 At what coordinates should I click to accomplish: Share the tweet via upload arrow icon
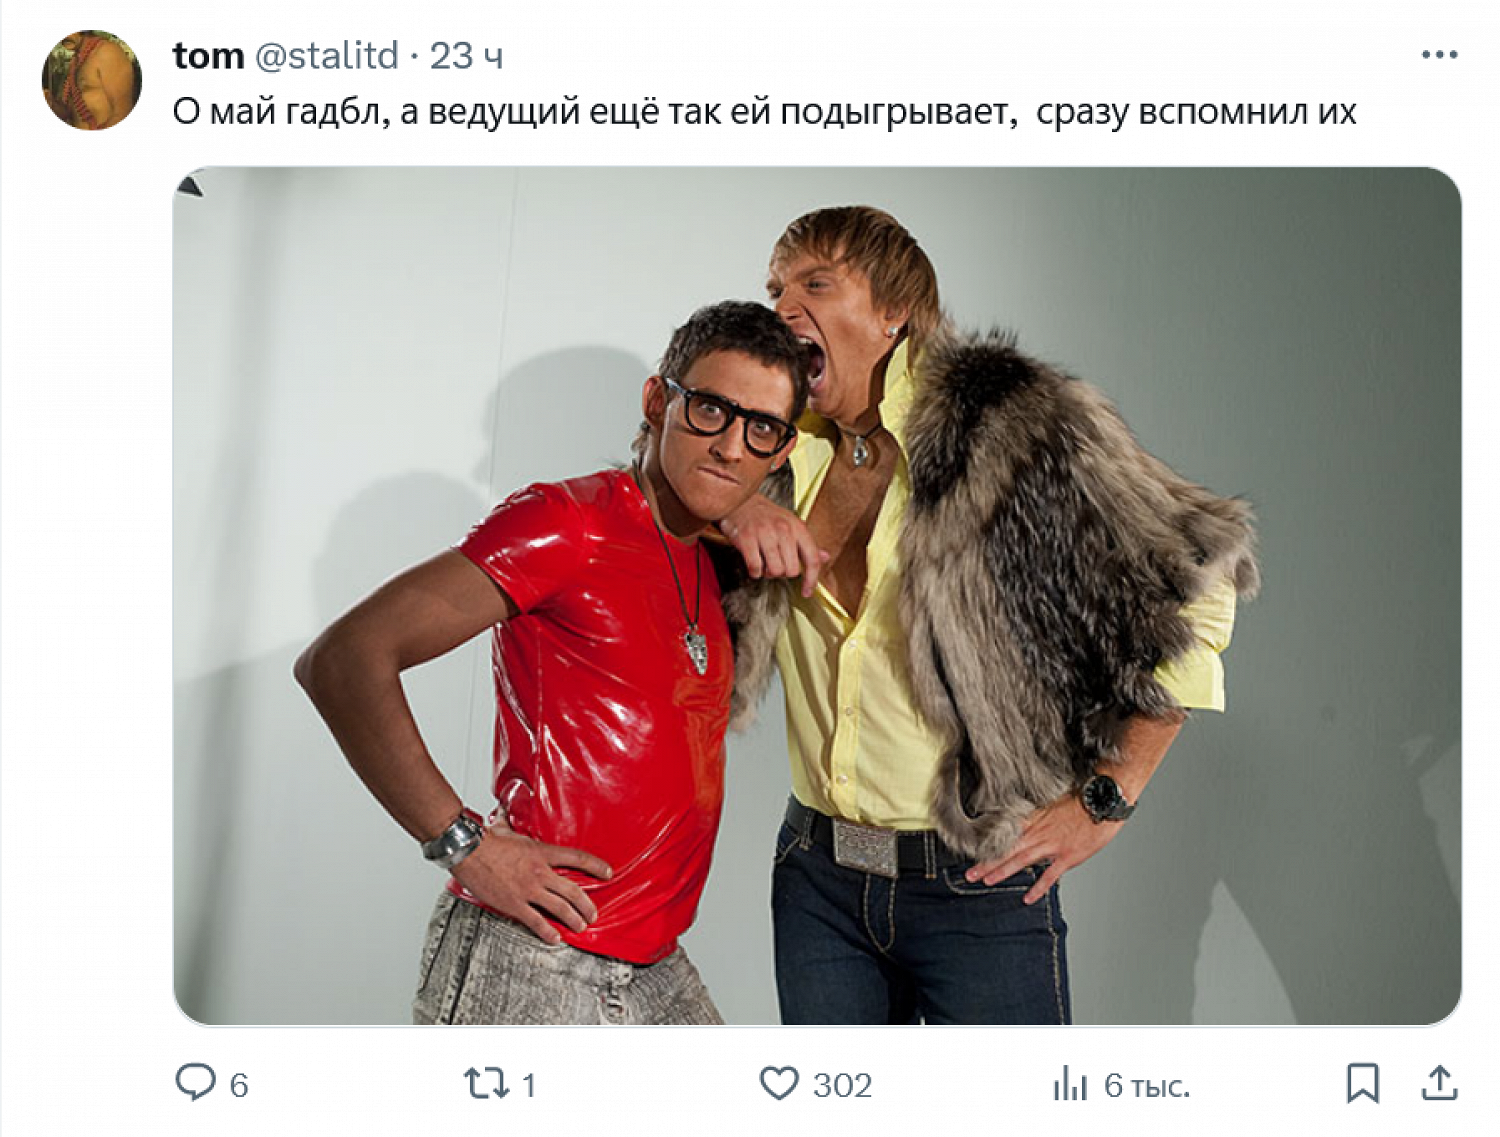1439,1083
